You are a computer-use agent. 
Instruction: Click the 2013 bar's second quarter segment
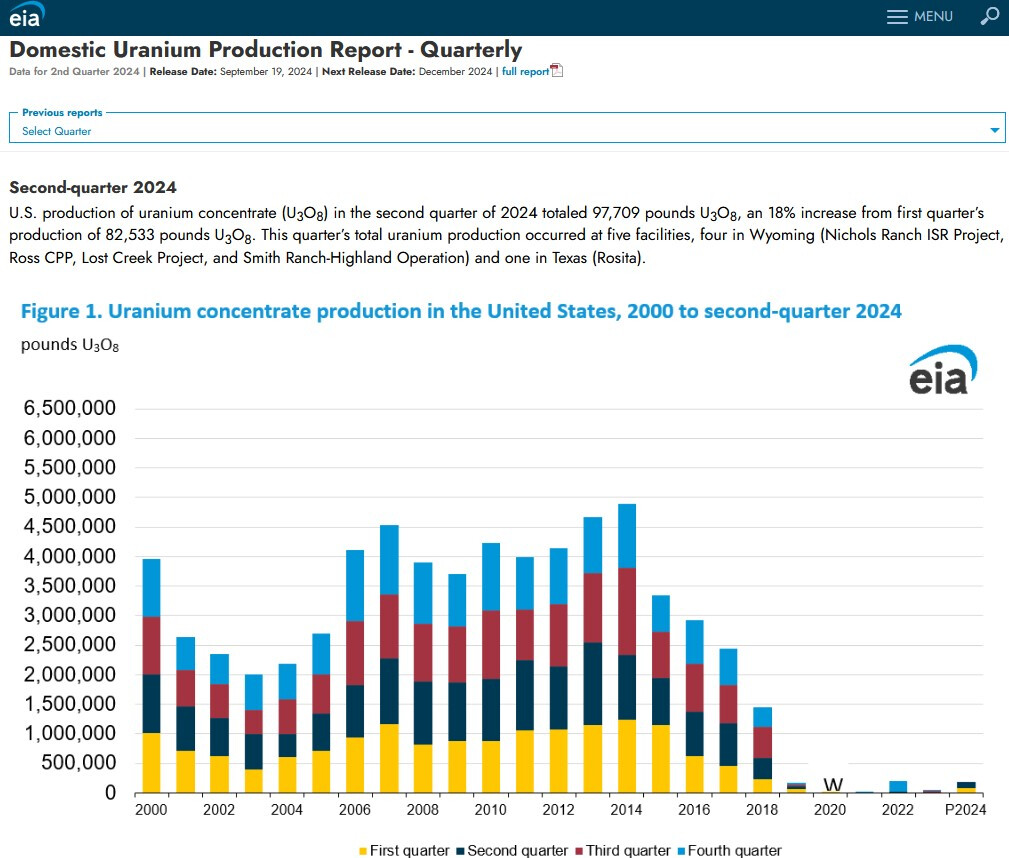(593, 684)
